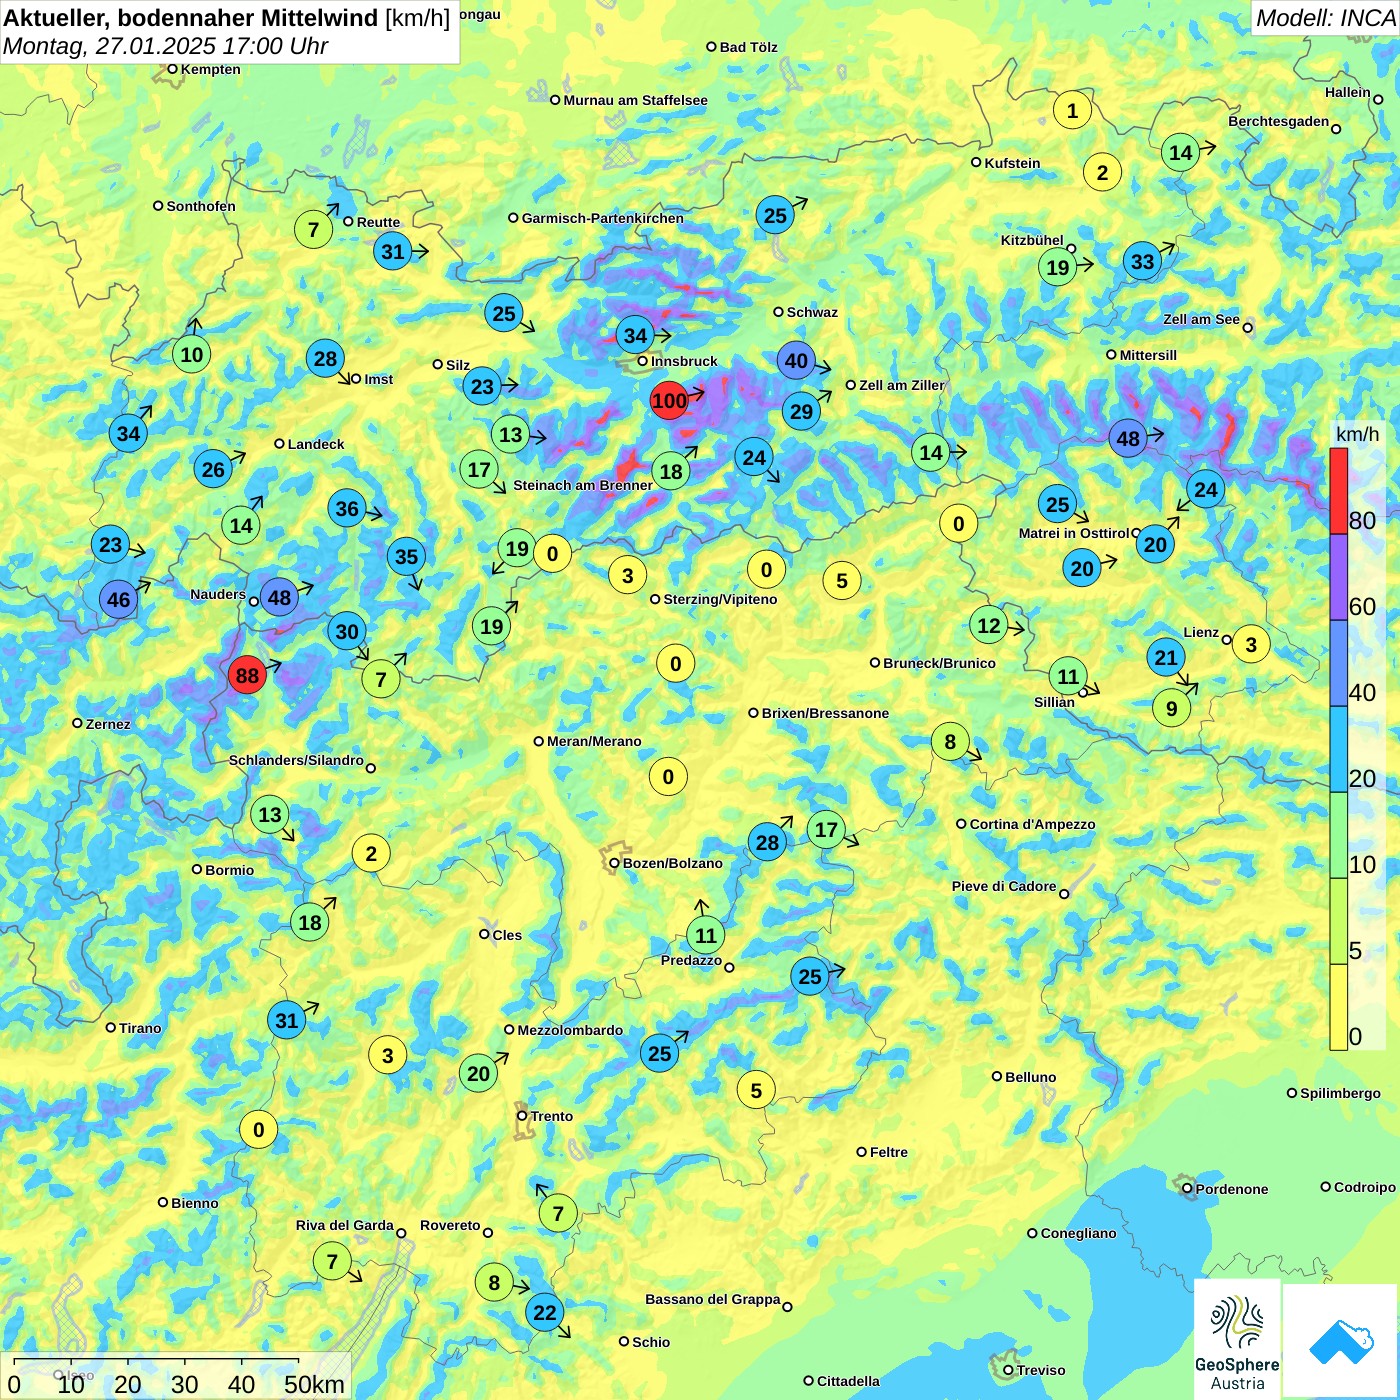Click the 34 km/h marker above Innsbruck

point(635,335)
